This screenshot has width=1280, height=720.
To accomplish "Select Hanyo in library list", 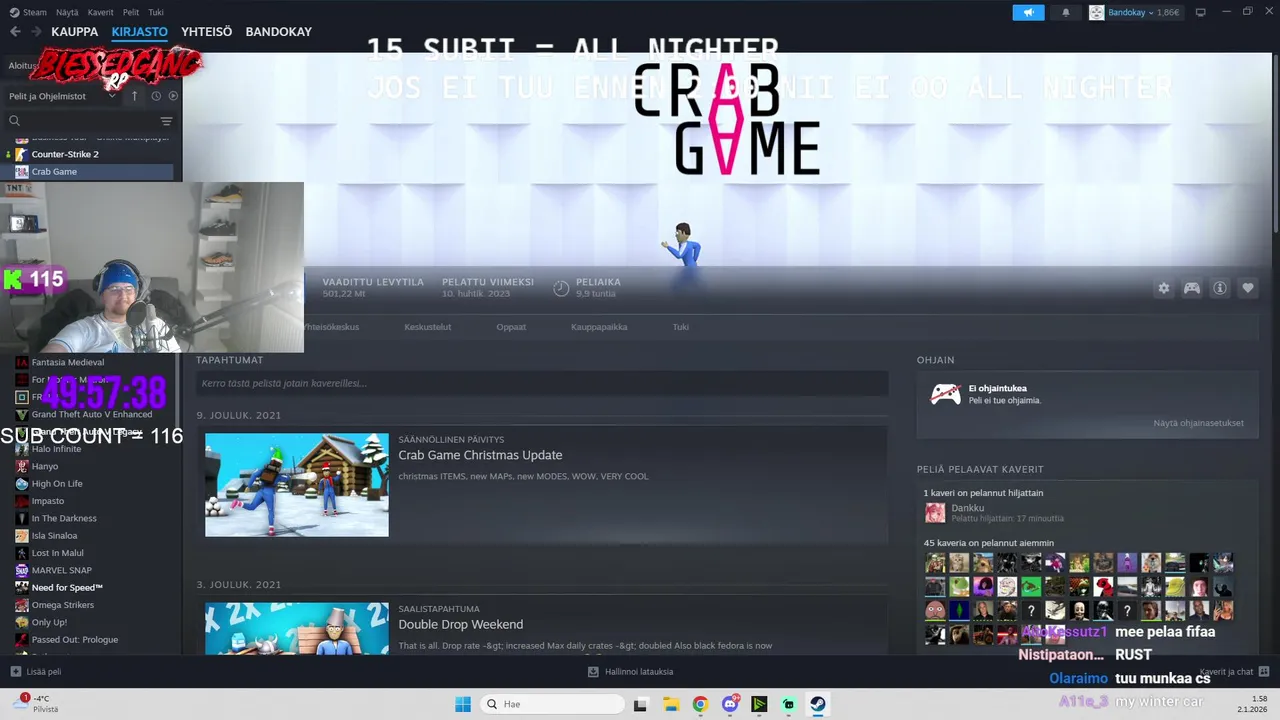I will pos(45,466).
